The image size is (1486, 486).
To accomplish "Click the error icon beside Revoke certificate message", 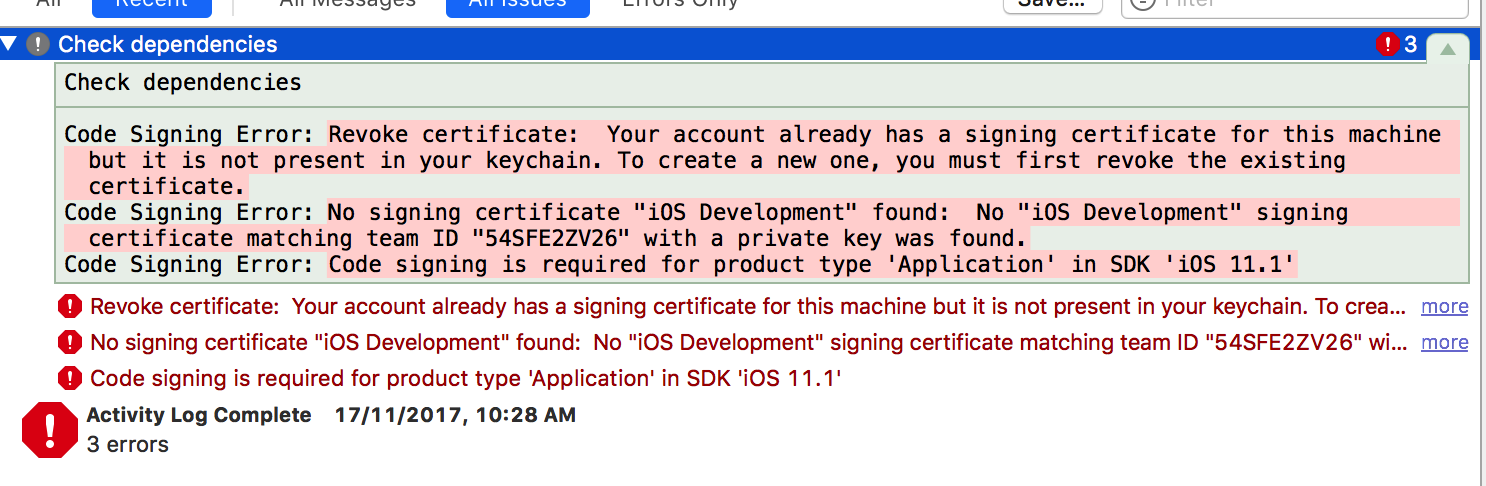I will click(70, 306).
